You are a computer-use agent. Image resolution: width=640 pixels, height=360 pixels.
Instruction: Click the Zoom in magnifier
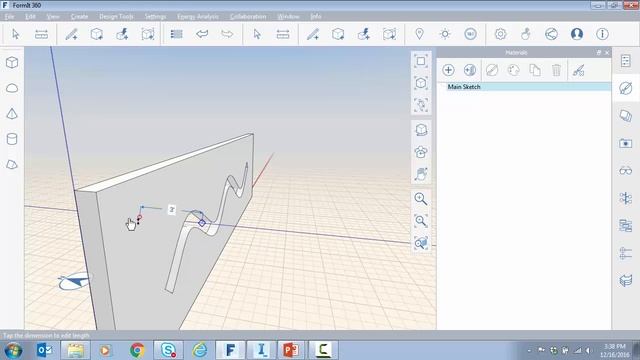pos(421,199)
